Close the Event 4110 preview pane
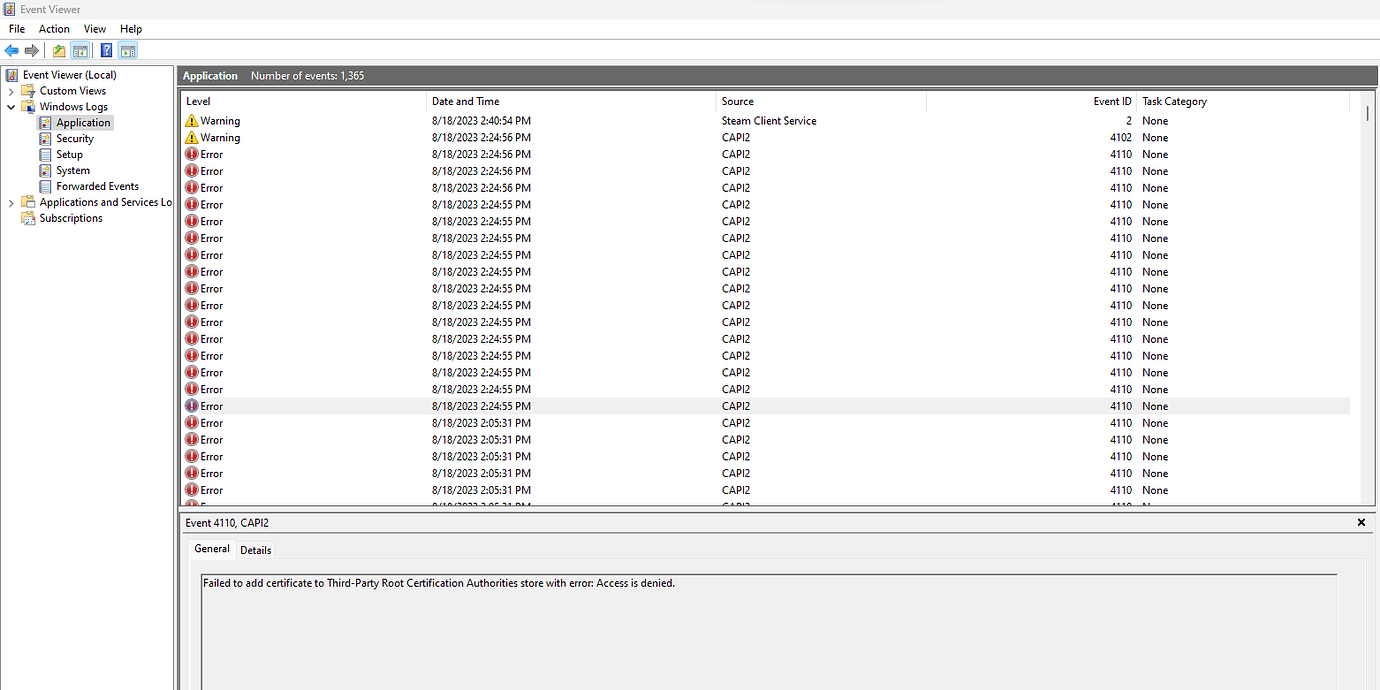Viewport: 1380px width, 690px height. [x=1361, y=523]
